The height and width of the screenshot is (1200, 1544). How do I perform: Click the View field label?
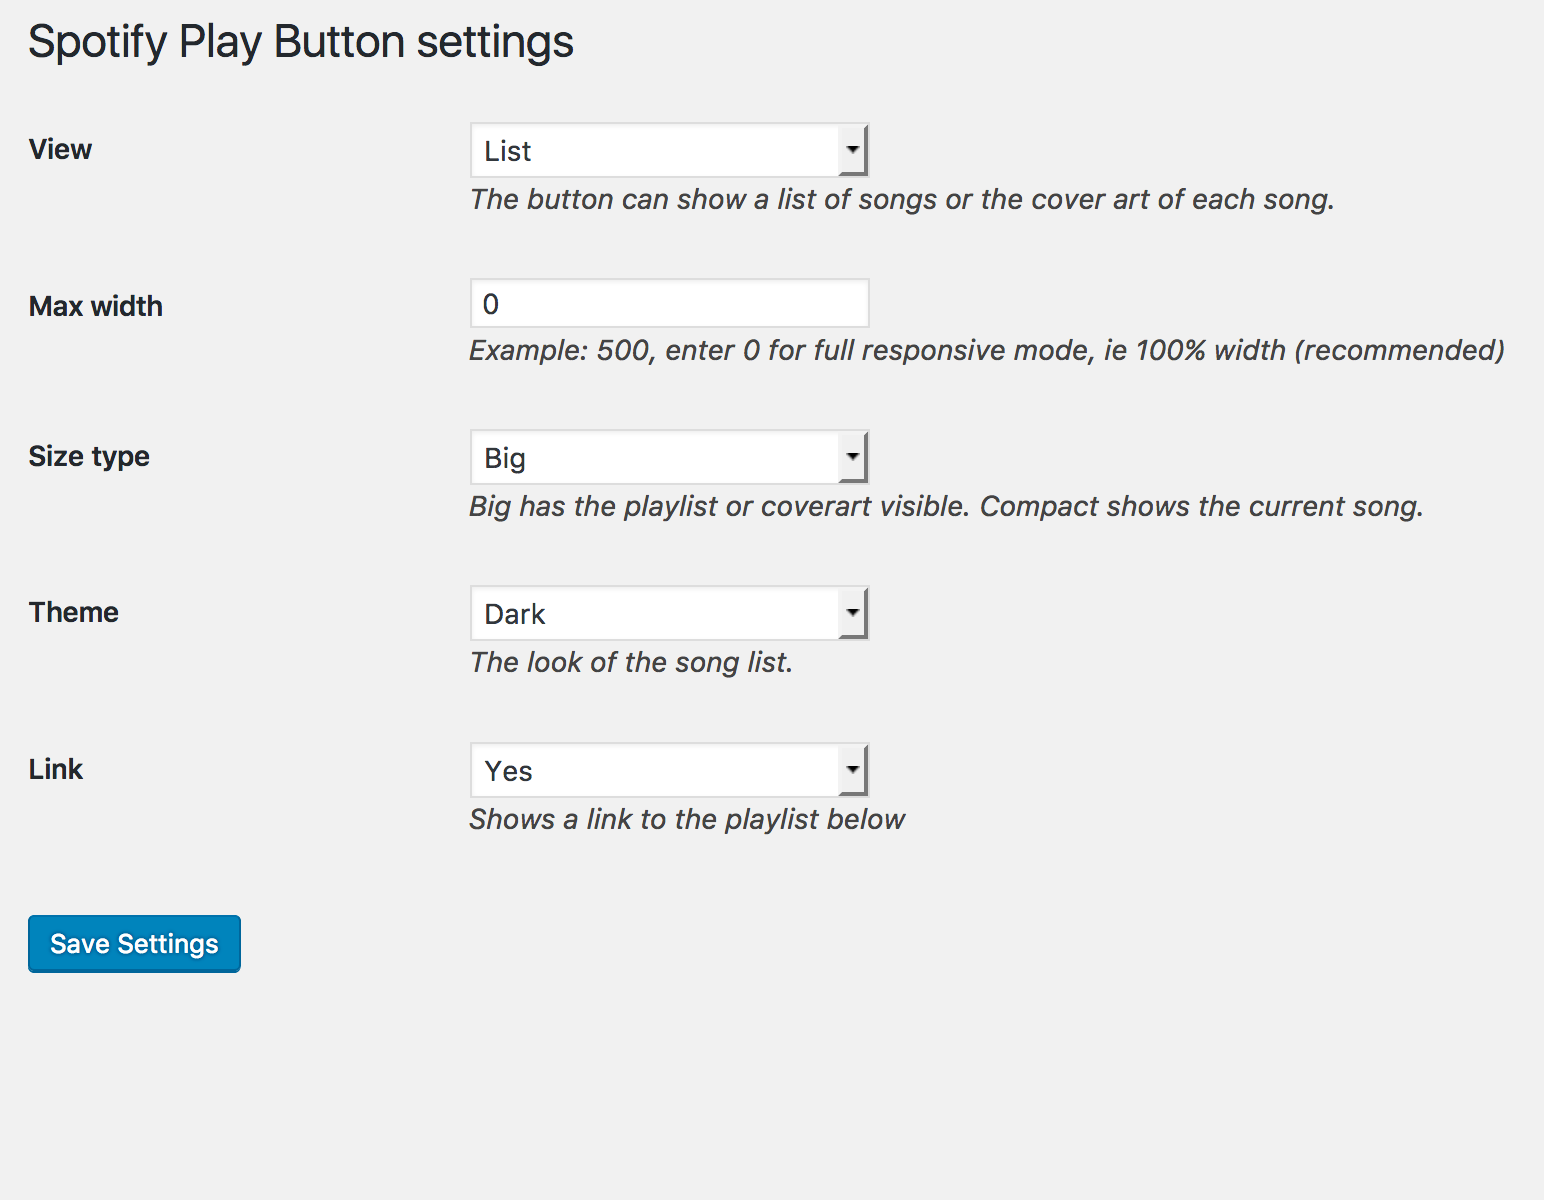pyautogui.click(x=60, y=150)
